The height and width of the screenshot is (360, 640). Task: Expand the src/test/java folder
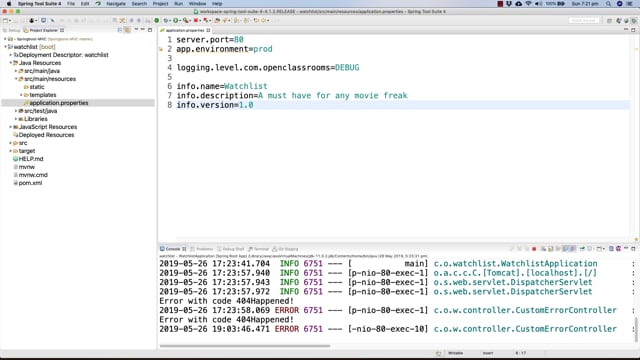click(16, 111)
